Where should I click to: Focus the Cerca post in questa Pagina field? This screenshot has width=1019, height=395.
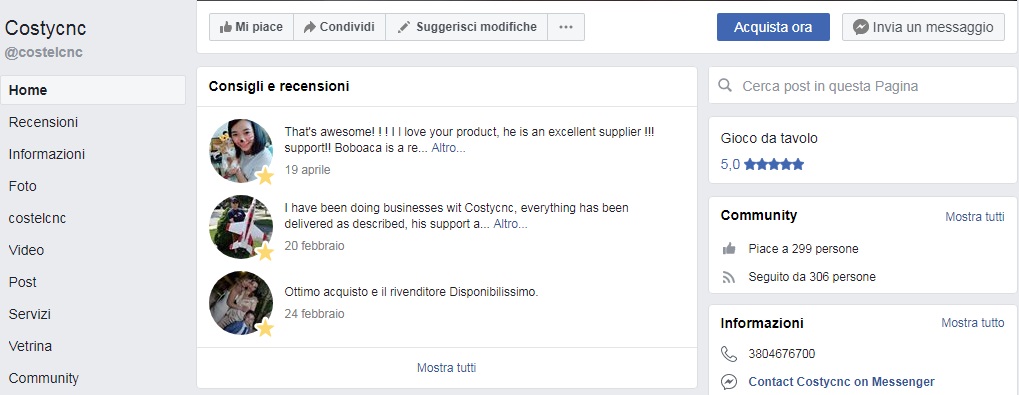[x=862, y=86]
